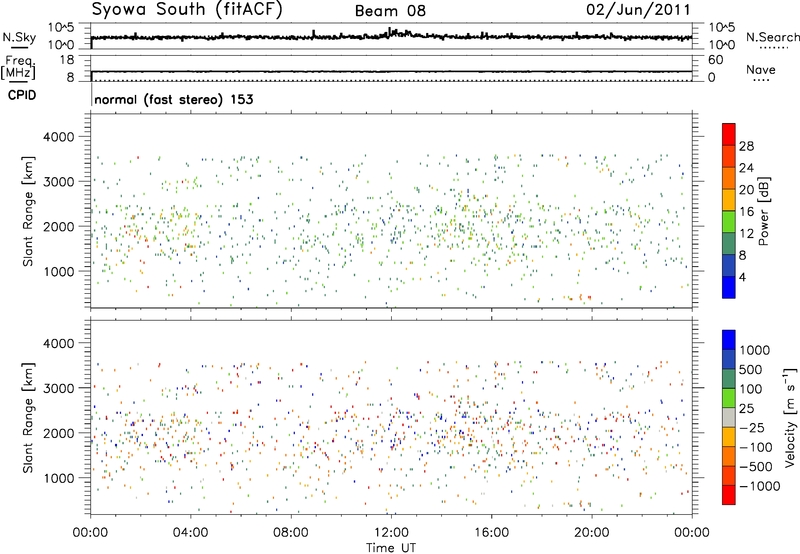Pick the yellow -25 to -100 velocity segment
This screenshot has width=800, height=554.
click(729, 437)
